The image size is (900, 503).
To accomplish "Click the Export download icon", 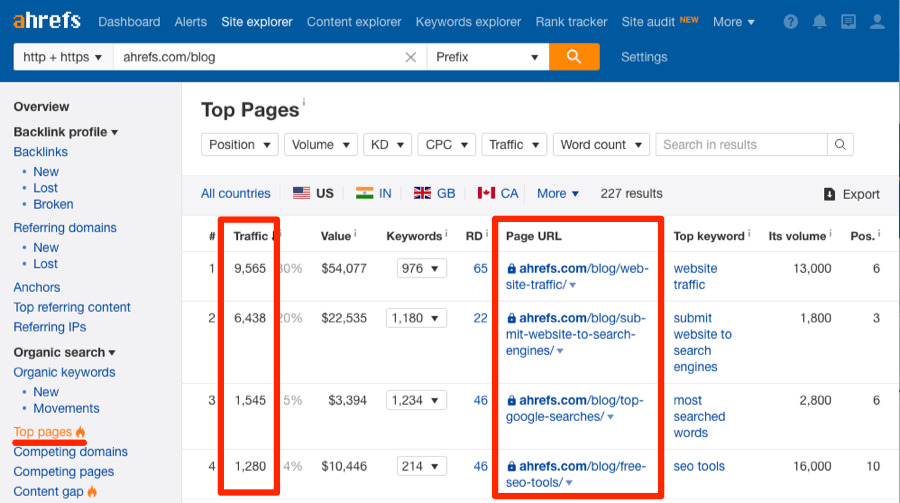I will pyautogui.click(x=829, y=194).
